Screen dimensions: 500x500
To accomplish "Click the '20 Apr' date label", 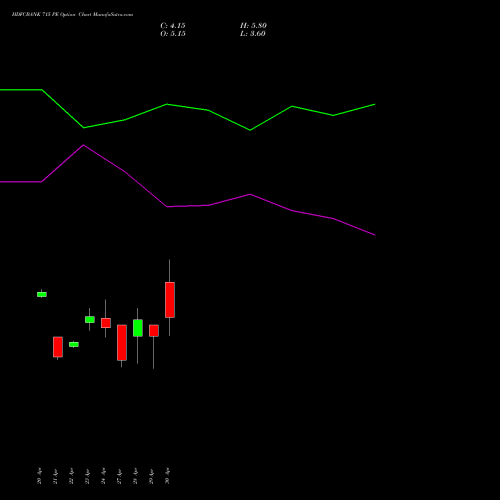I will pyautogui.click(x=40, y=476).
